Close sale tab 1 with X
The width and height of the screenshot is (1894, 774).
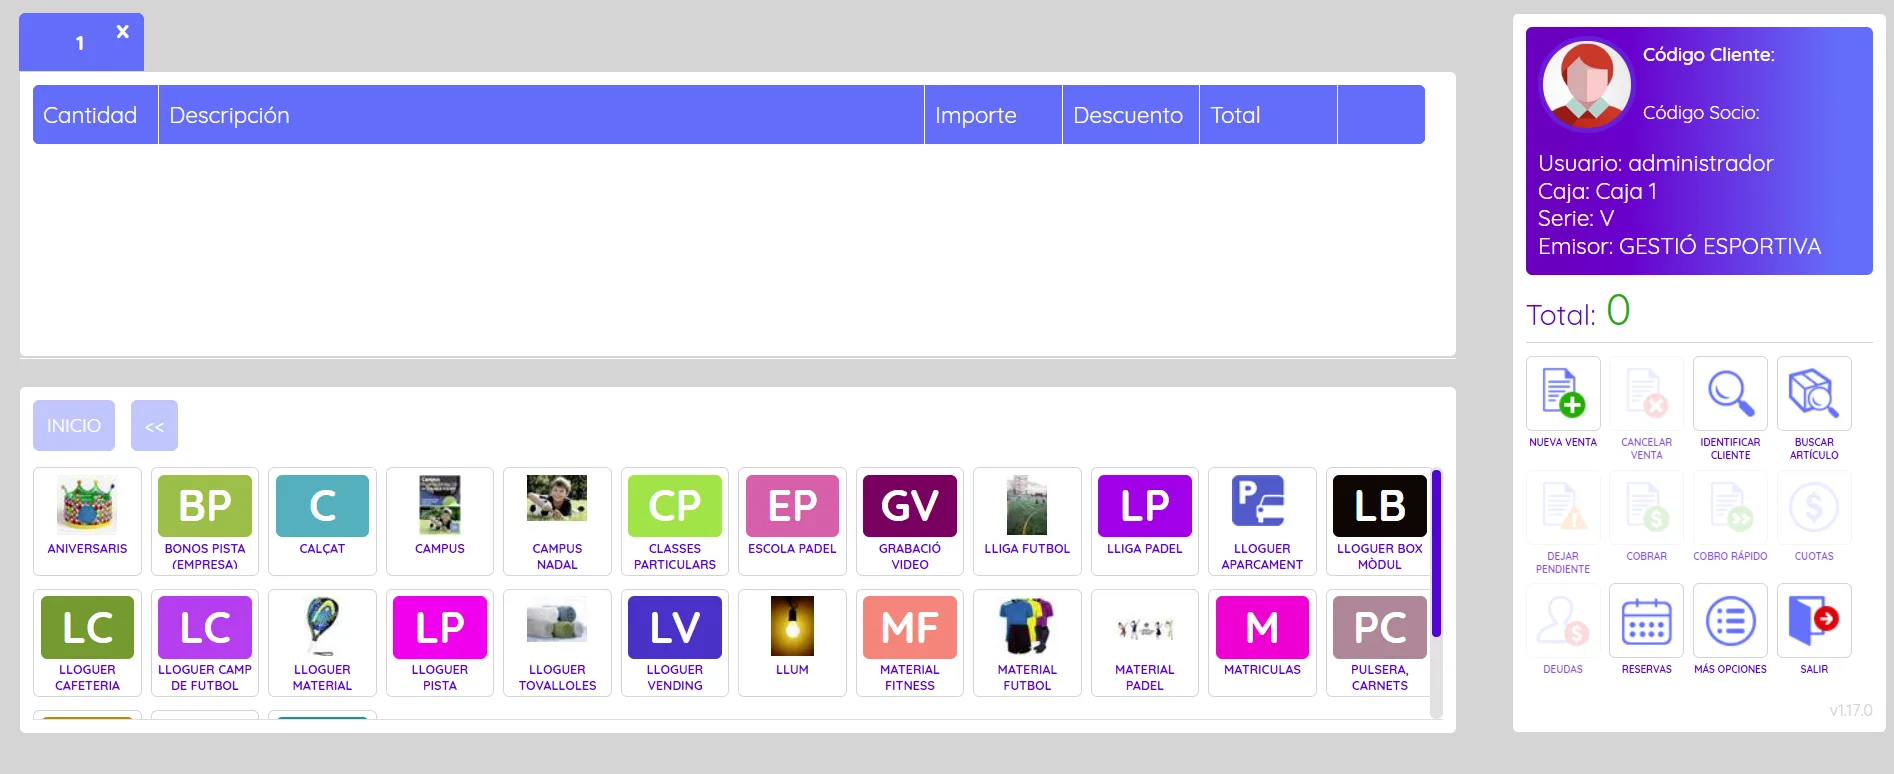point(122,31)
